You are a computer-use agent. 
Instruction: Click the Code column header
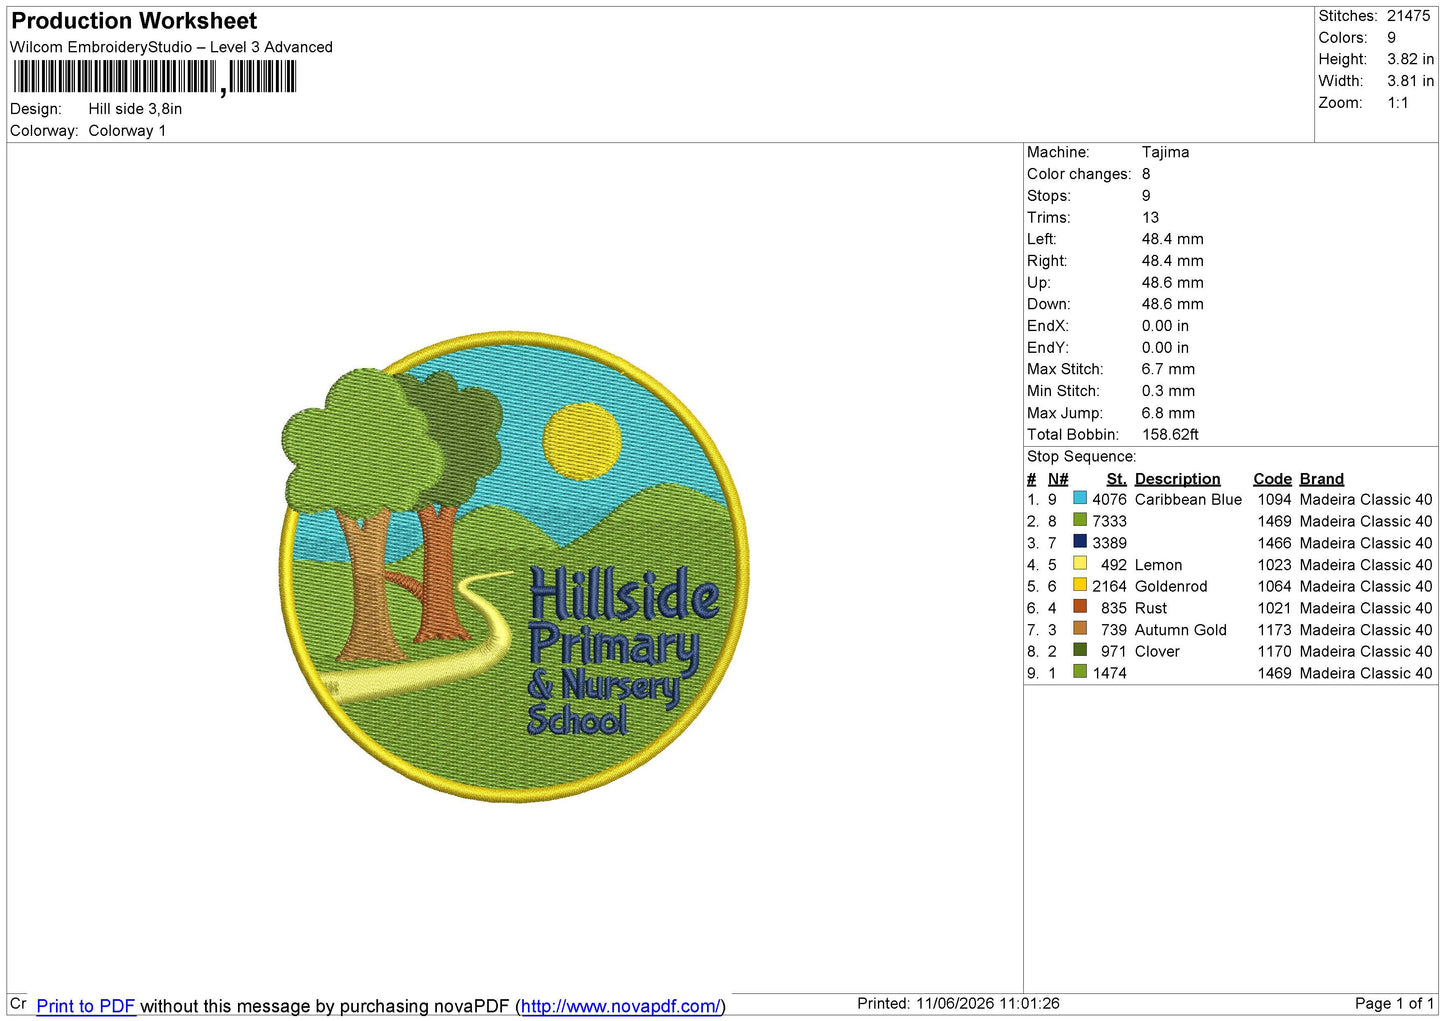pos(1272,479)
